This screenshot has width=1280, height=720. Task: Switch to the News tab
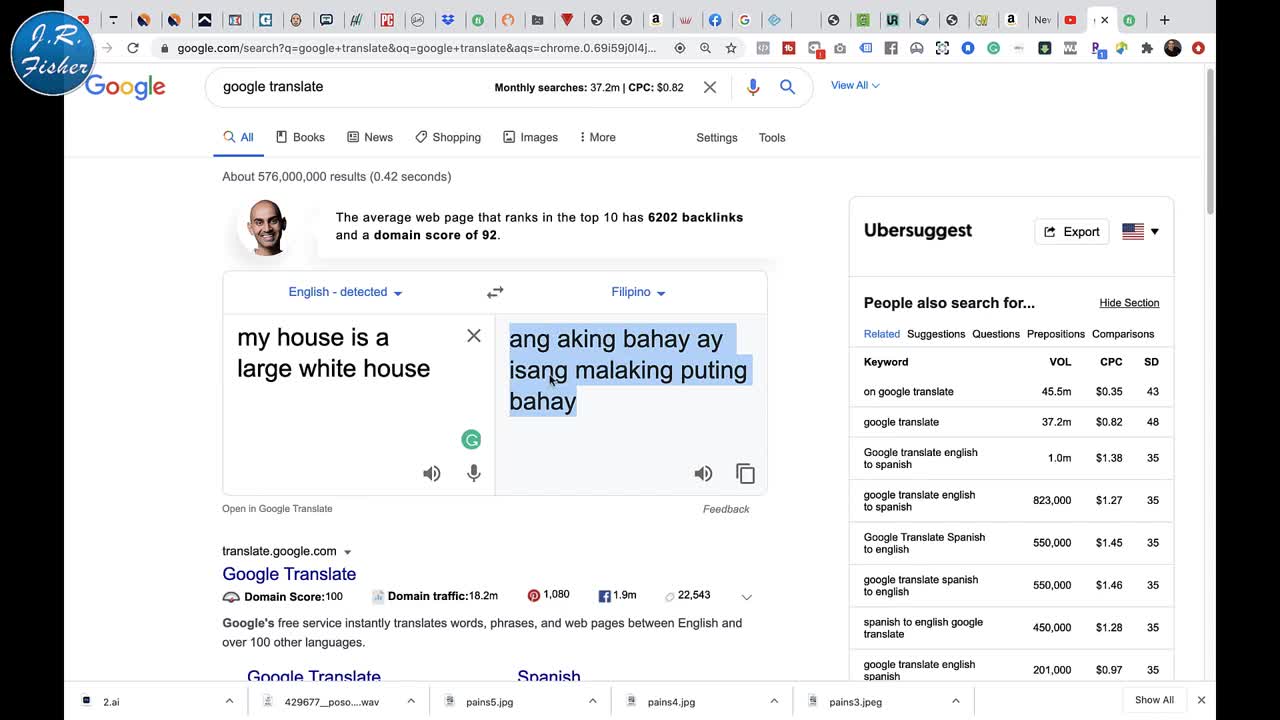pyautogui.click(x=370, y=137)
